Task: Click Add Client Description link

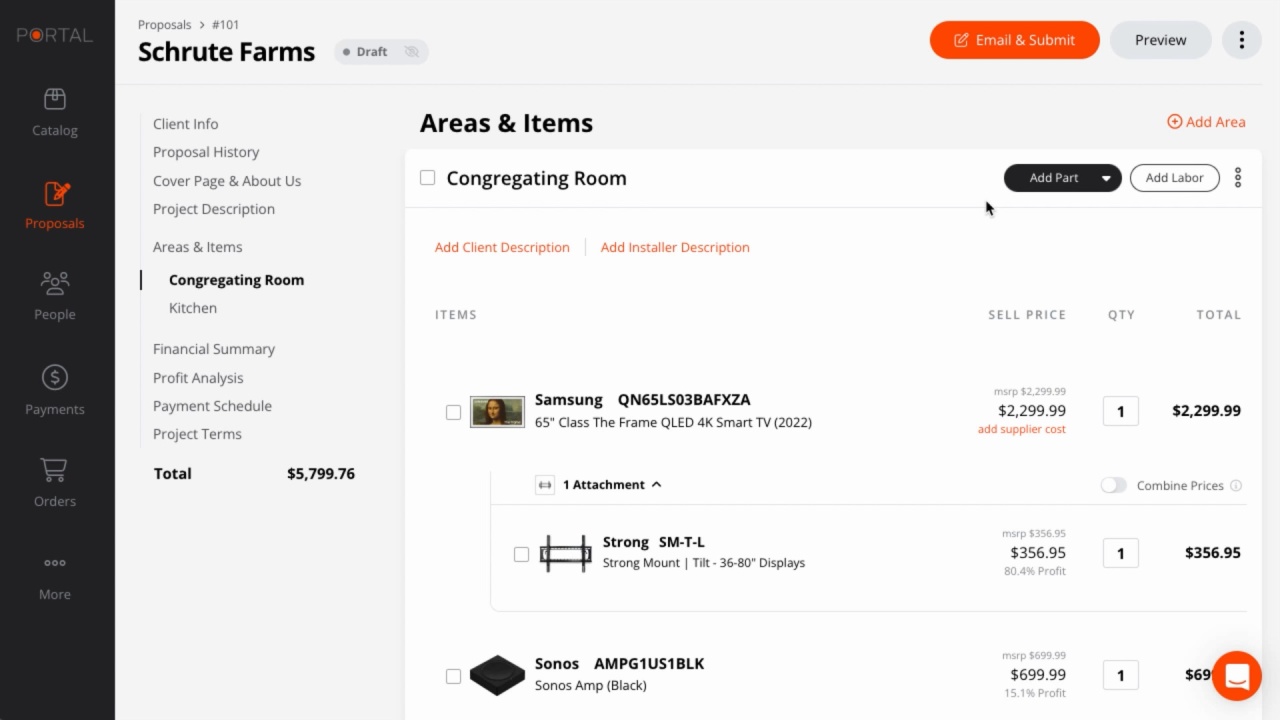Action: click(502, 247)
